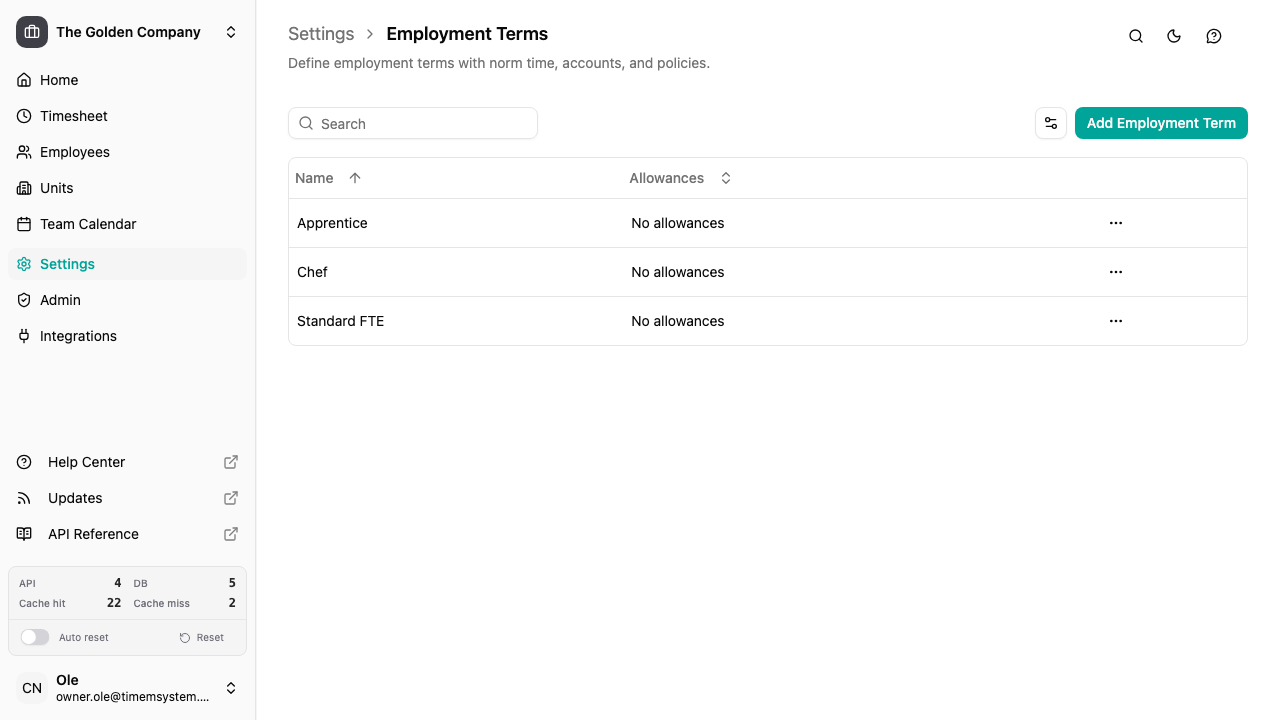Click the filter options icon near Add Employment Term
The height and width of the screenshot is (720, 1280).
[1050, 123]
